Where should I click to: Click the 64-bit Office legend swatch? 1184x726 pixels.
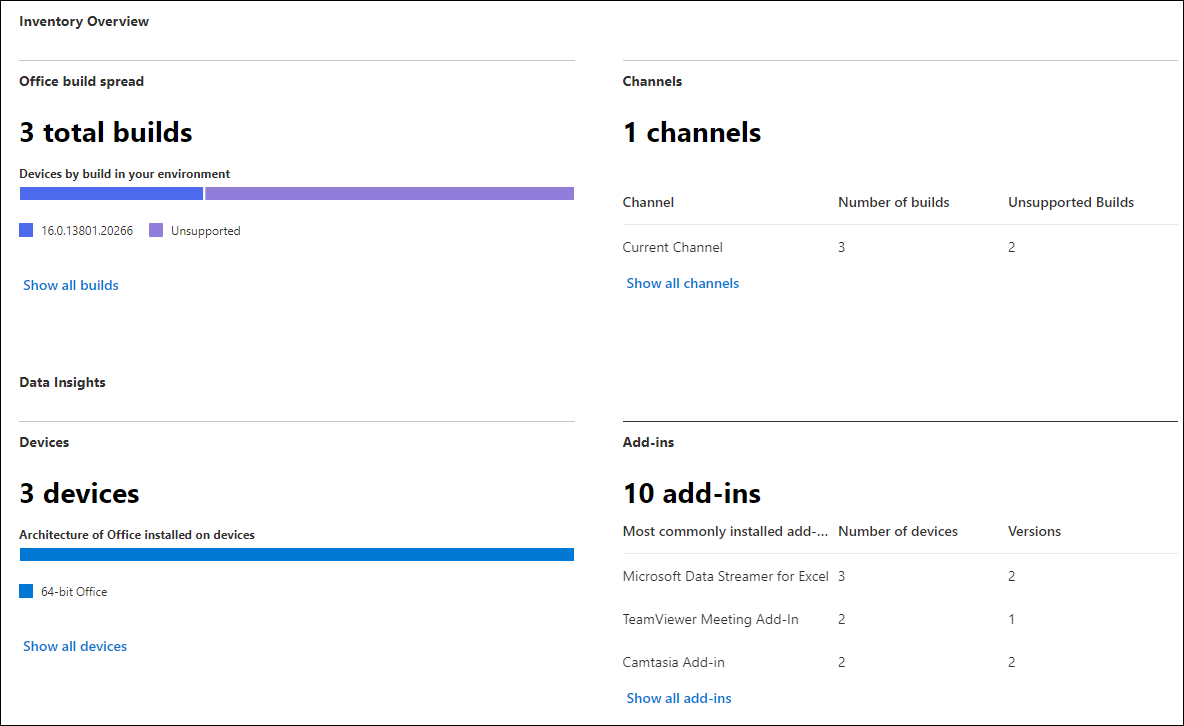[x=26, y=591]
